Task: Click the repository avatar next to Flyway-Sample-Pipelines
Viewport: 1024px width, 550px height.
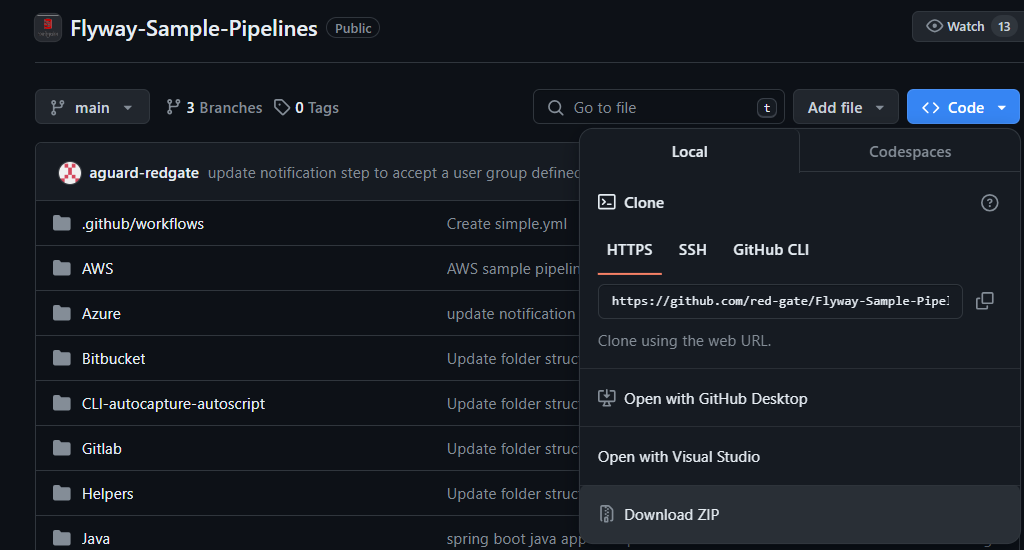Action: pos(48,27)
